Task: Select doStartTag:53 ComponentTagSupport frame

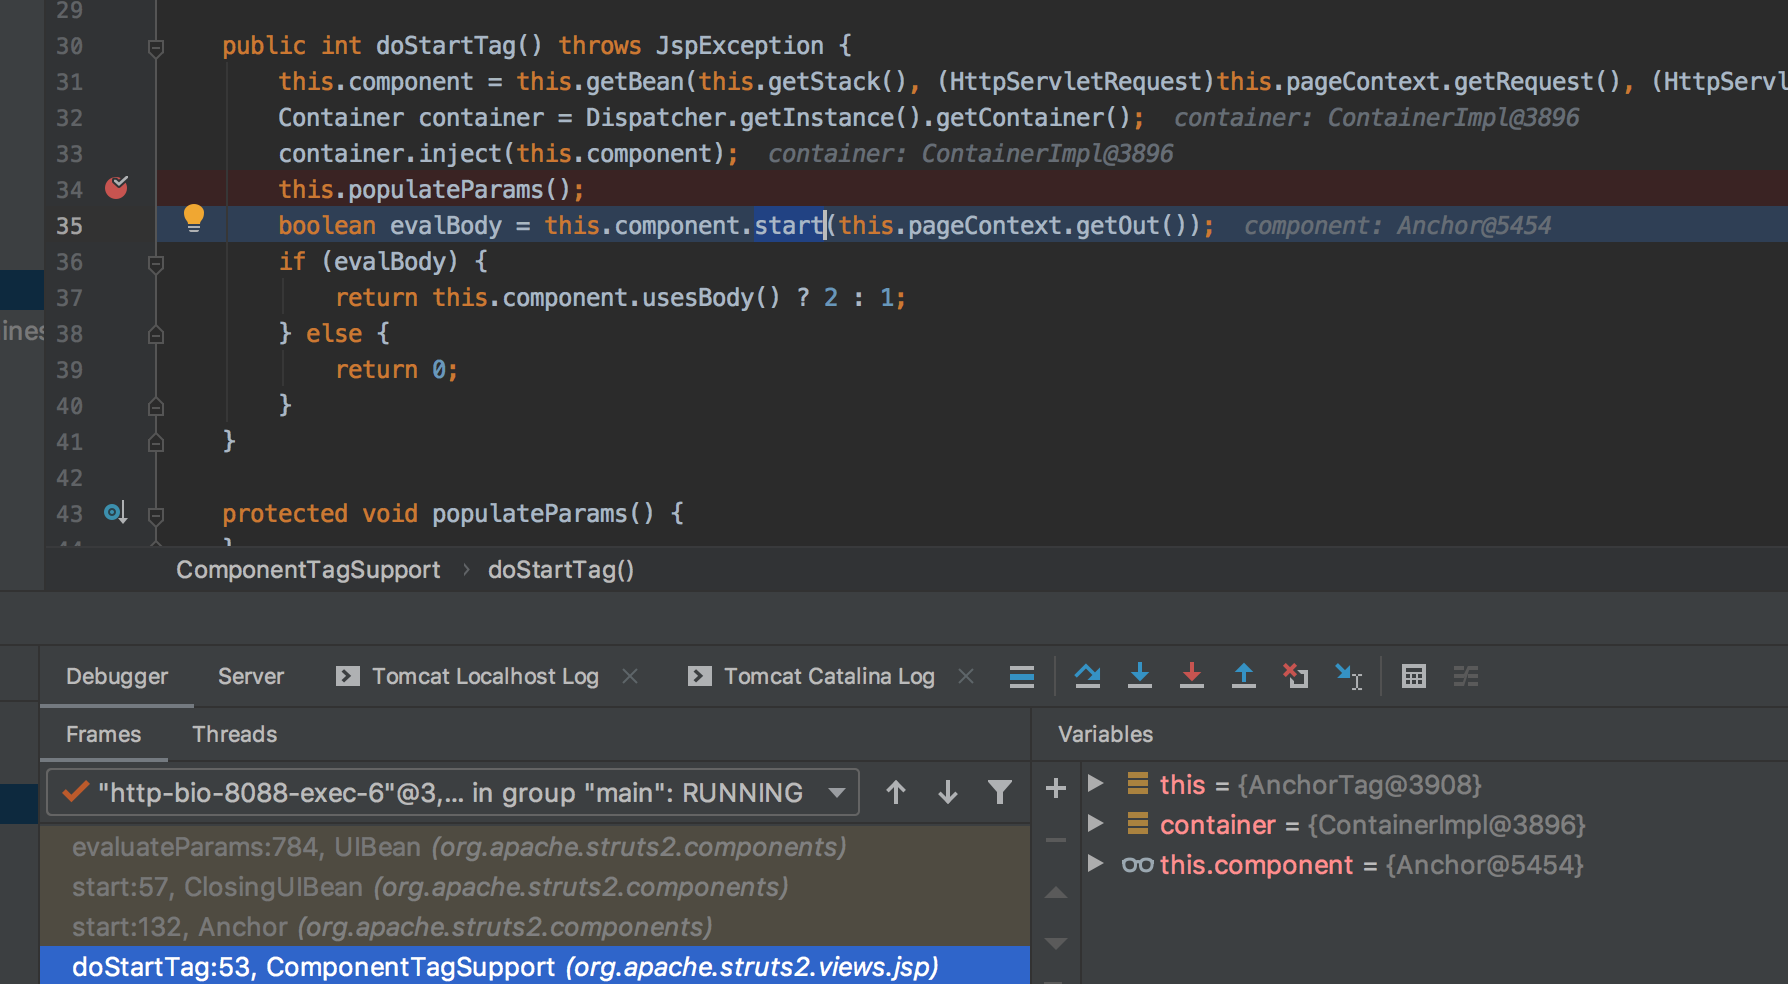Action: coord(535,966)
